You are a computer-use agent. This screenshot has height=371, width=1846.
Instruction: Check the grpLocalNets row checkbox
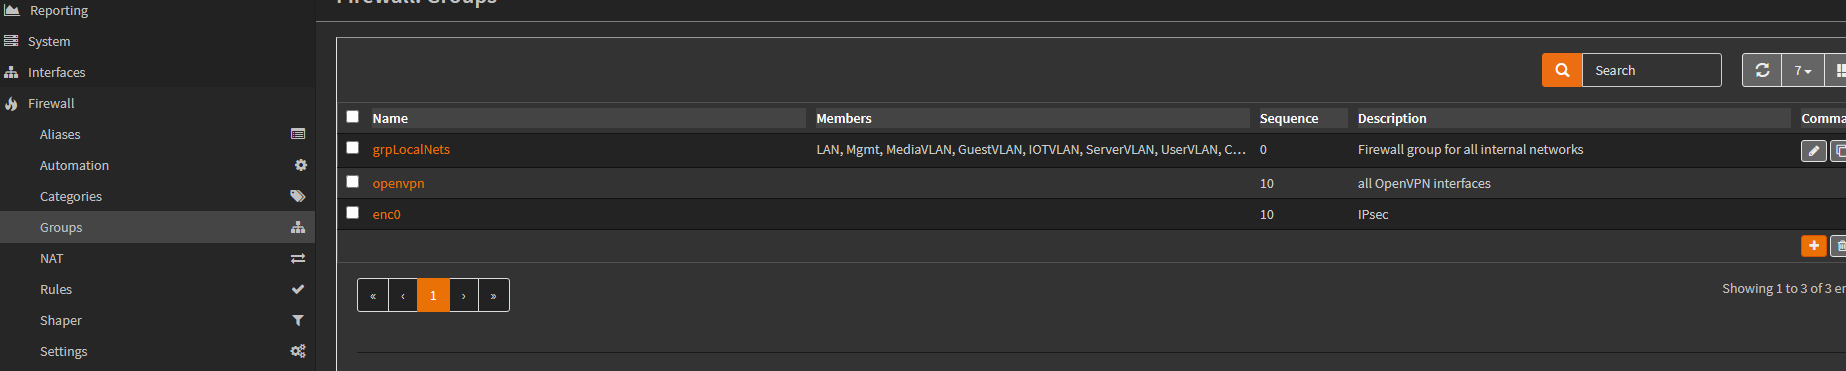[x=352, y=148]
